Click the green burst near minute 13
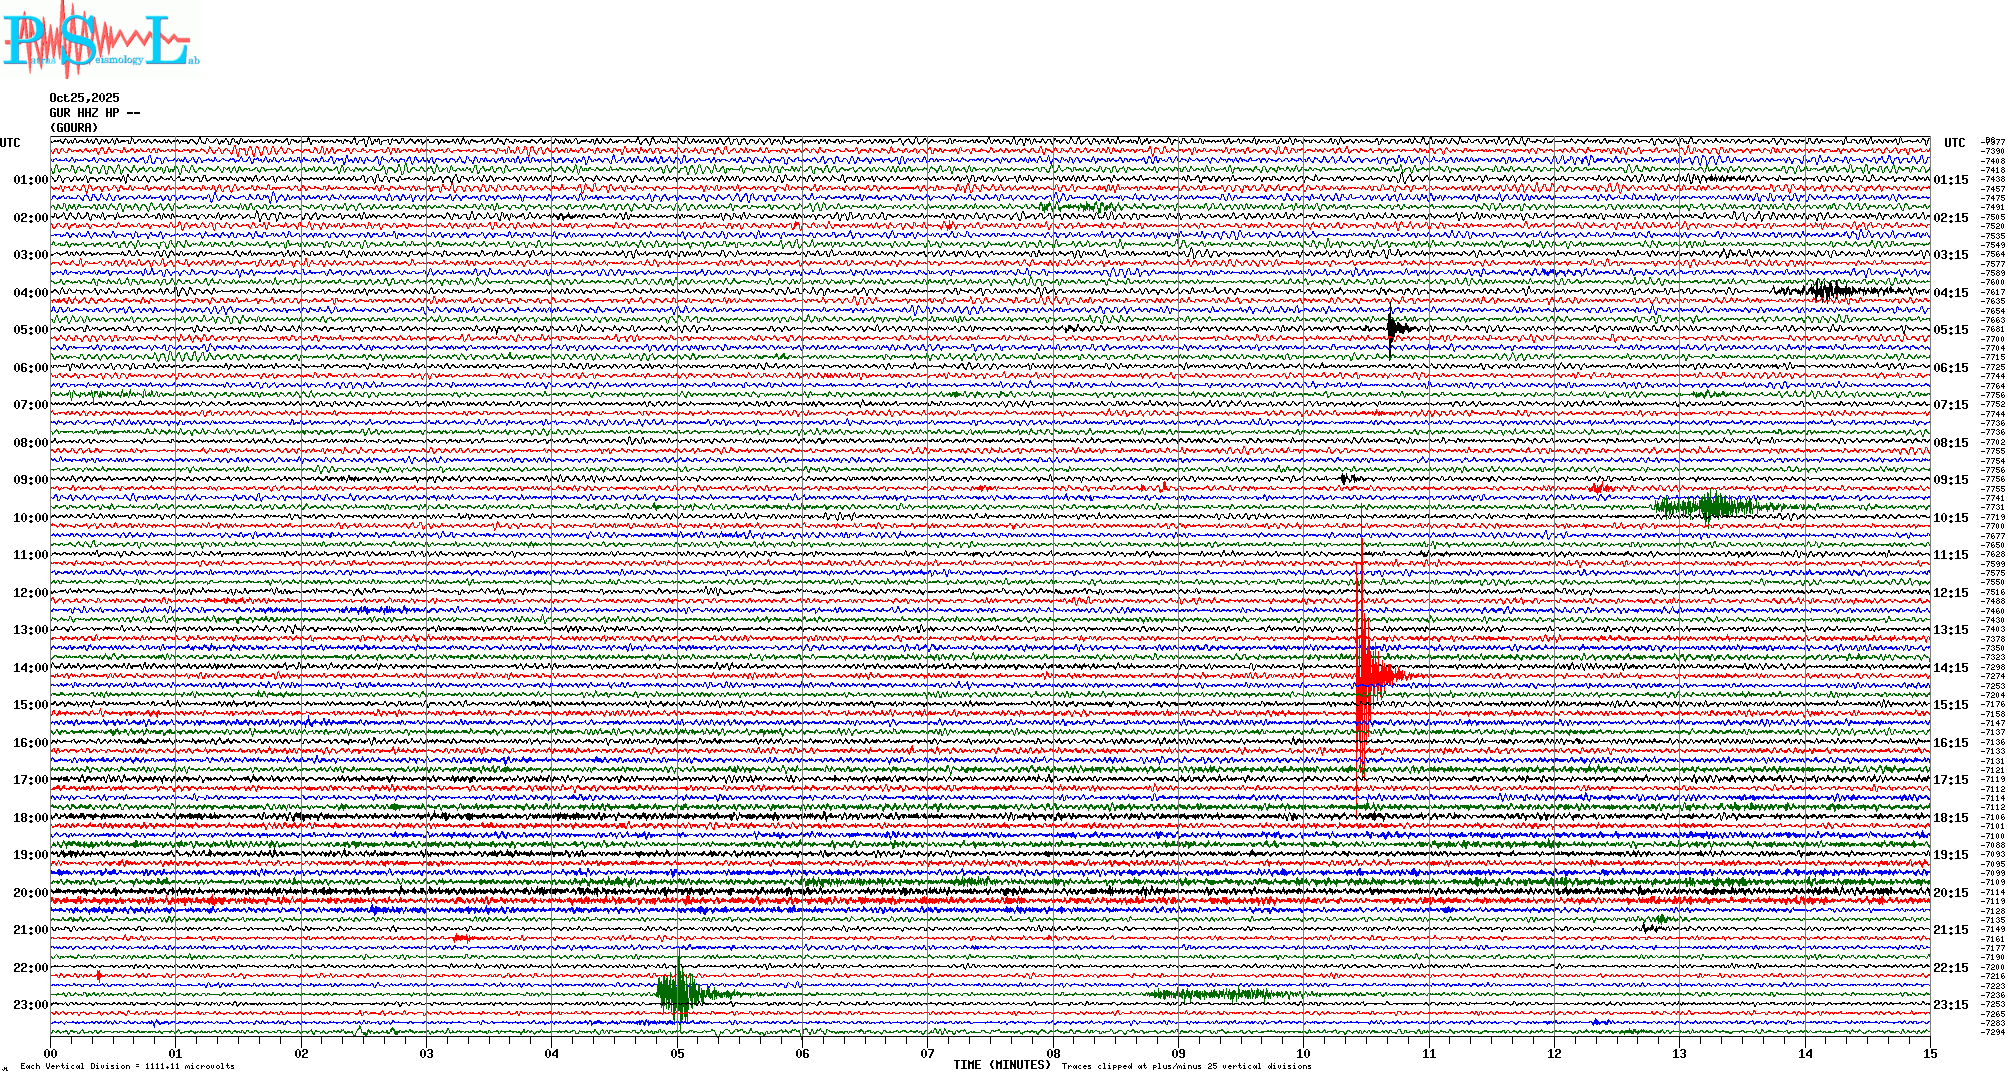This screenshot has width=2010, height=1080. 1711,506
